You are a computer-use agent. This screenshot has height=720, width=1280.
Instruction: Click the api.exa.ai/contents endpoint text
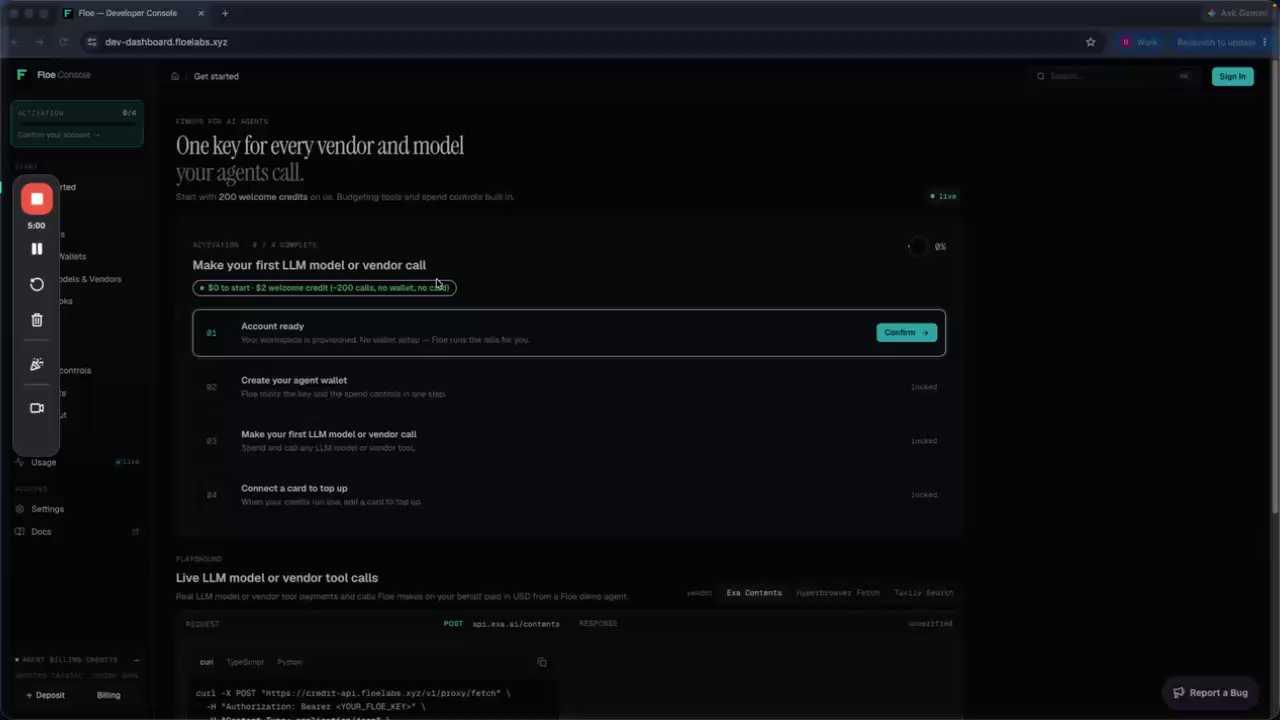point(516,624)
